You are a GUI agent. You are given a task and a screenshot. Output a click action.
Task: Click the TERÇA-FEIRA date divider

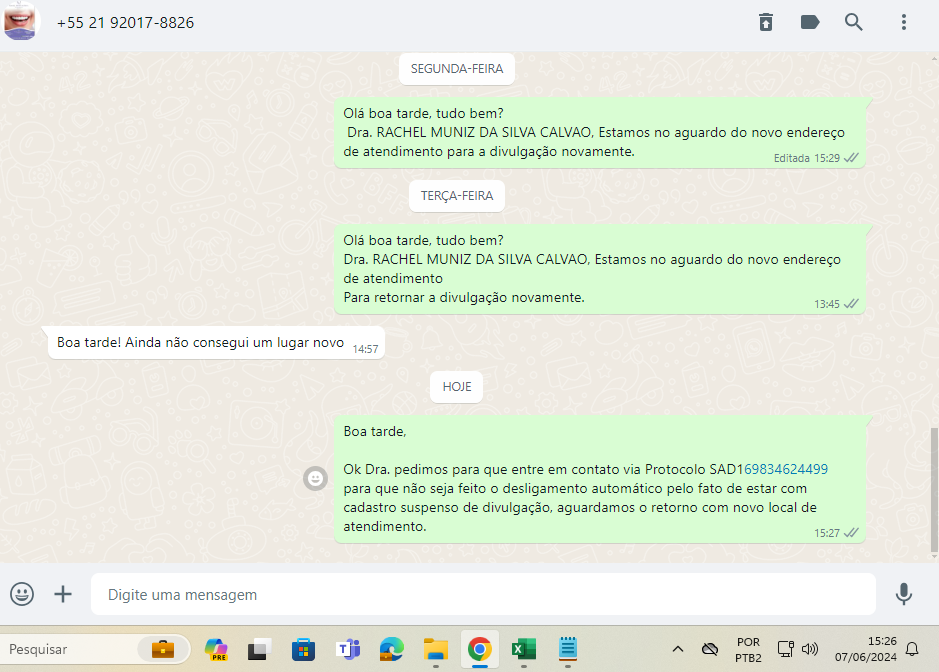click(457, 196)
